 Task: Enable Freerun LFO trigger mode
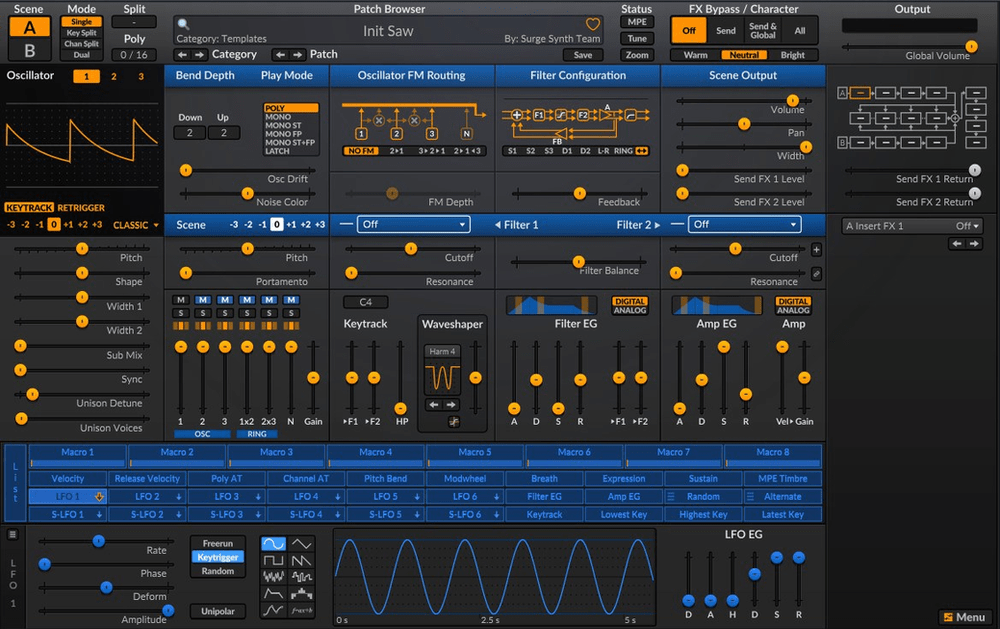click(x=217, y=544)
